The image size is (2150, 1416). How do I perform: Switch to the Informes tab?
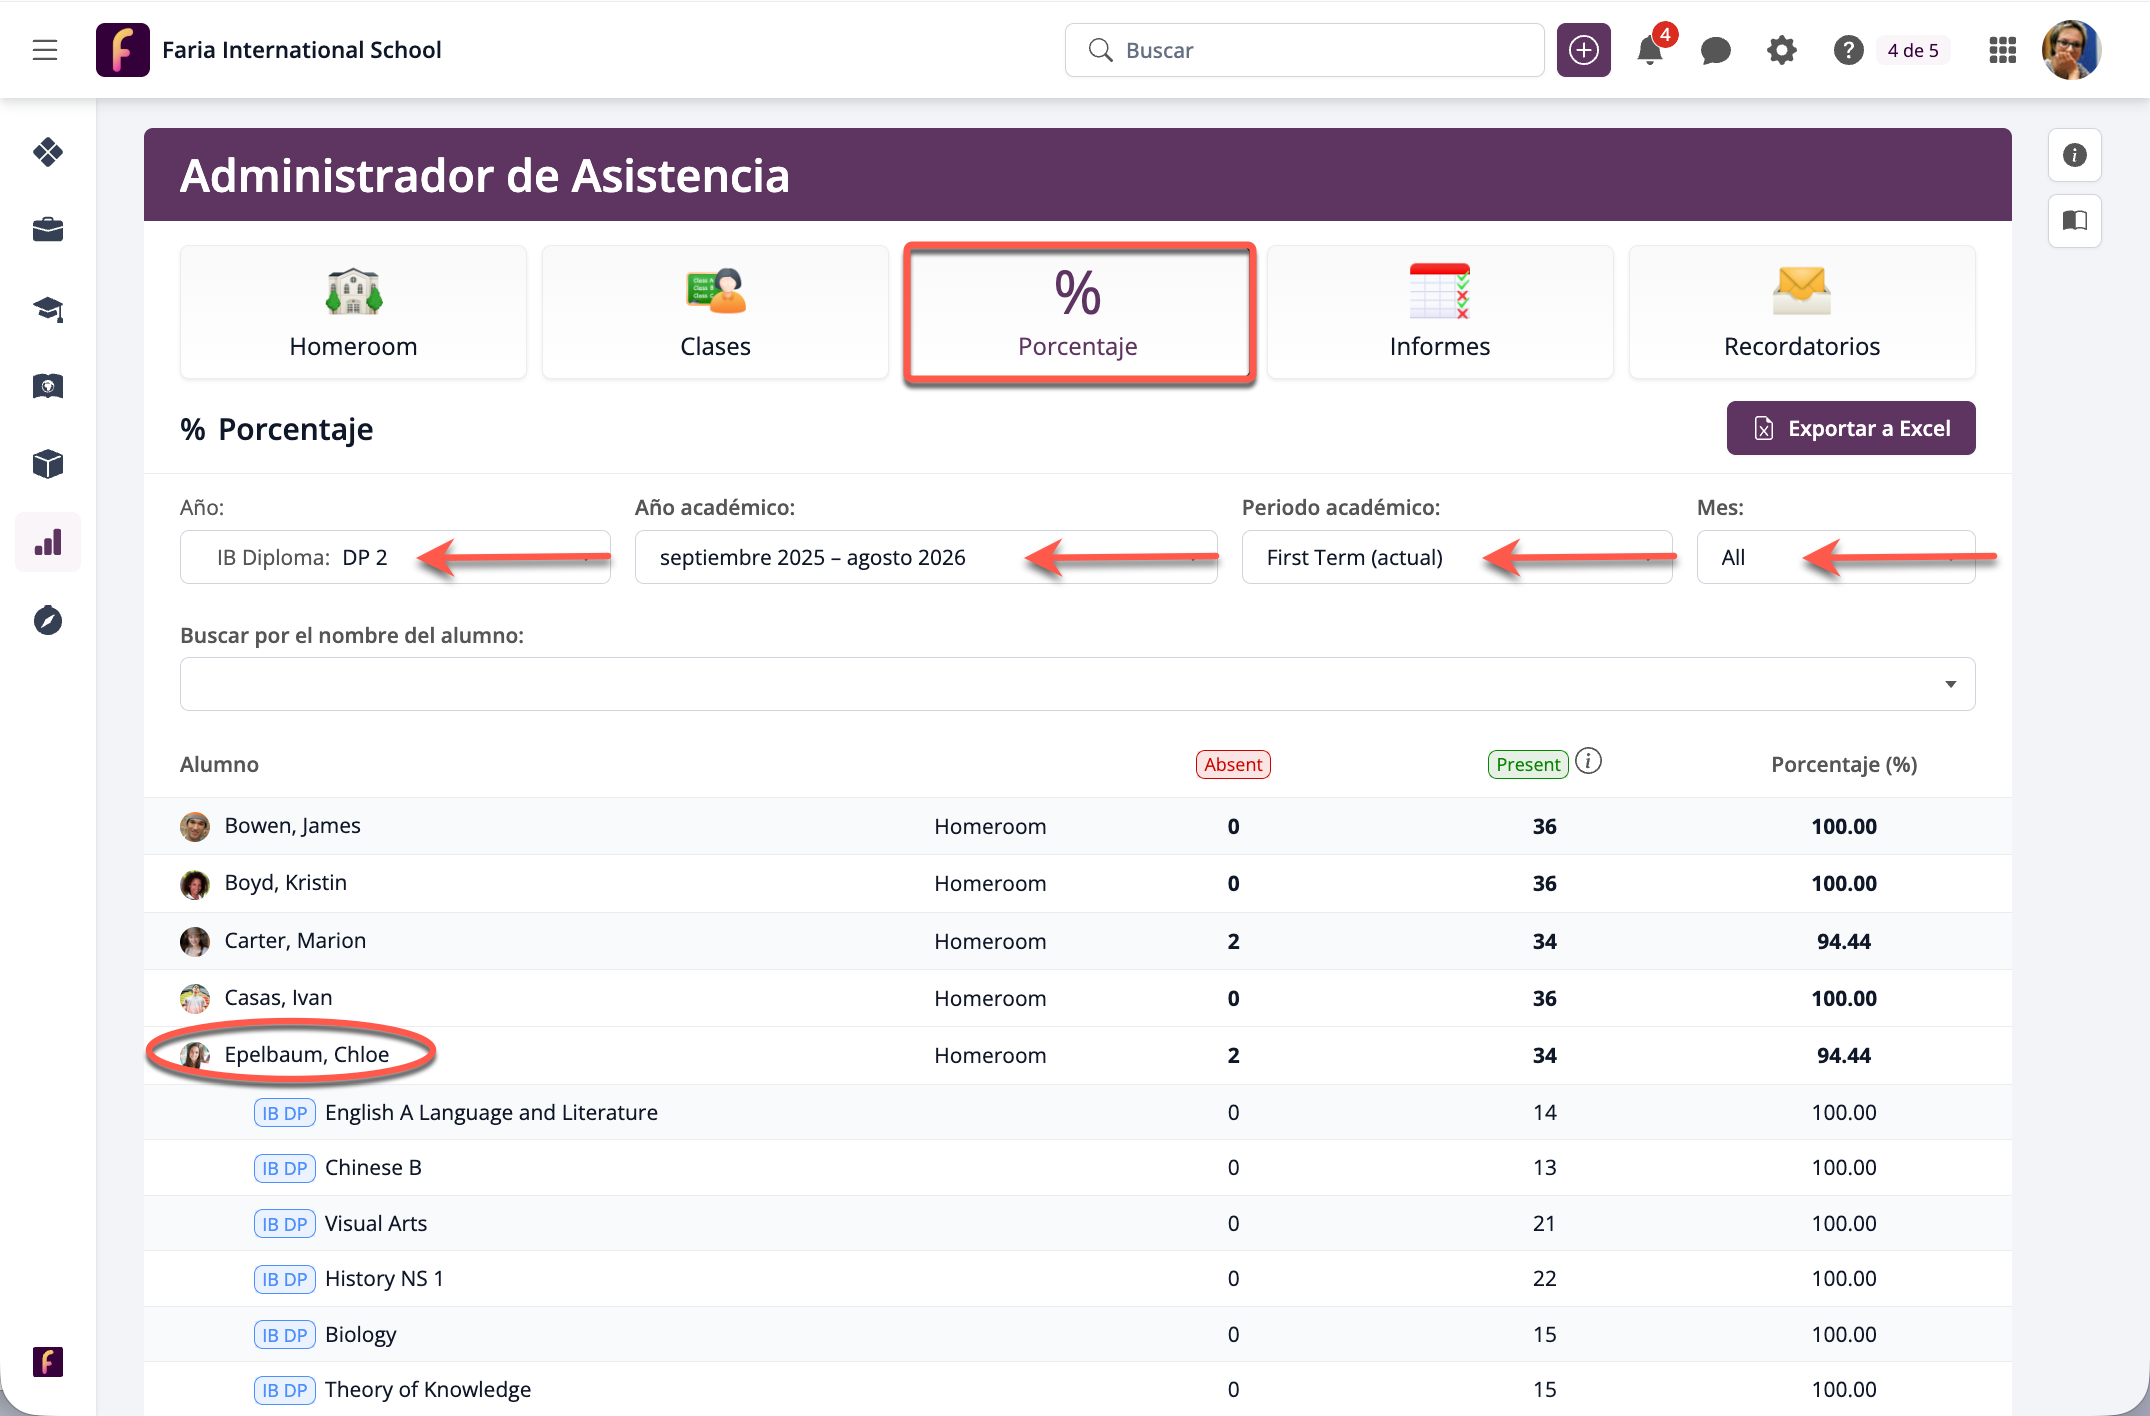click(1439, 312)
